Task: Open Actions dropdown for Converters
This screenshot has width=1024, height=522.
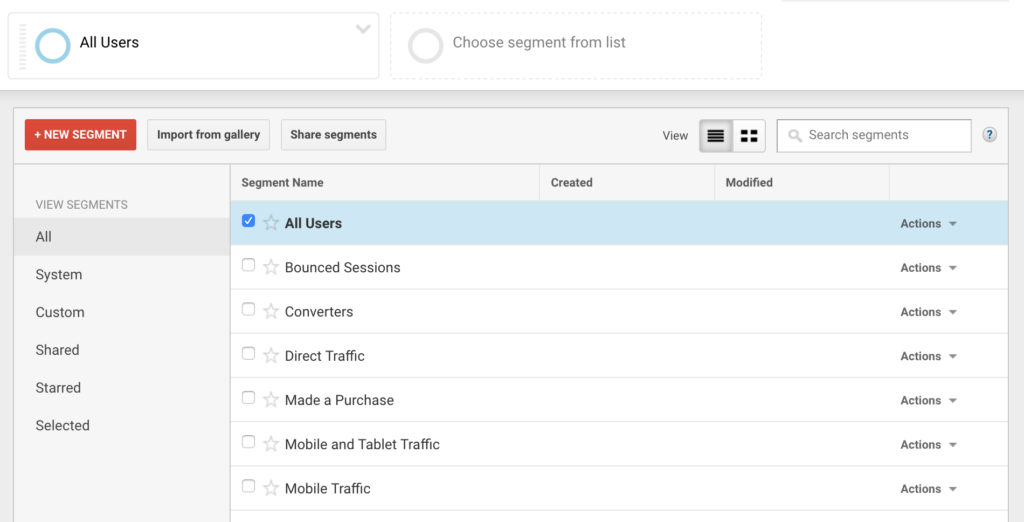Action: [x=928, y=312]
